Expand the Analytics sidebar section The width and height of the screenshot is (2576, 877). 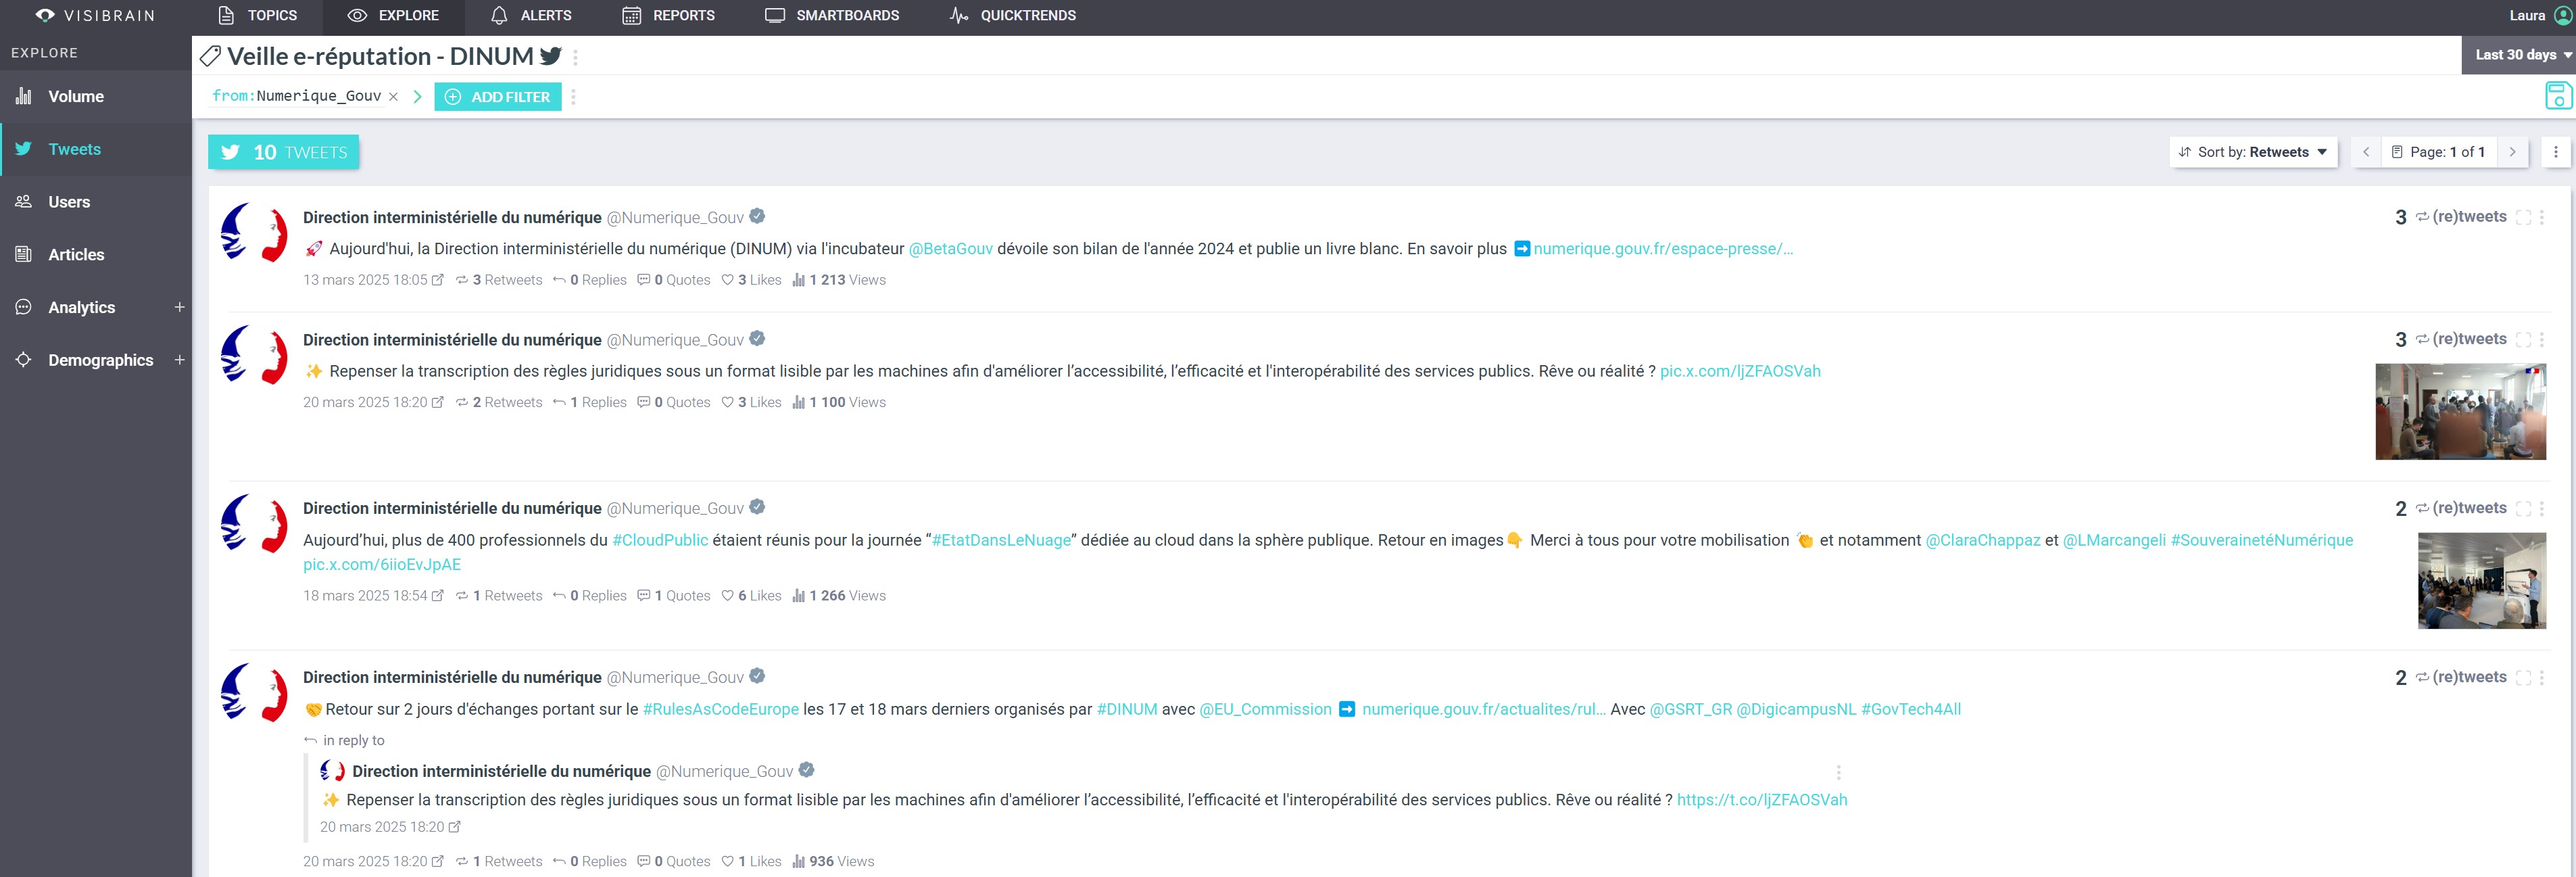(179, 307)
